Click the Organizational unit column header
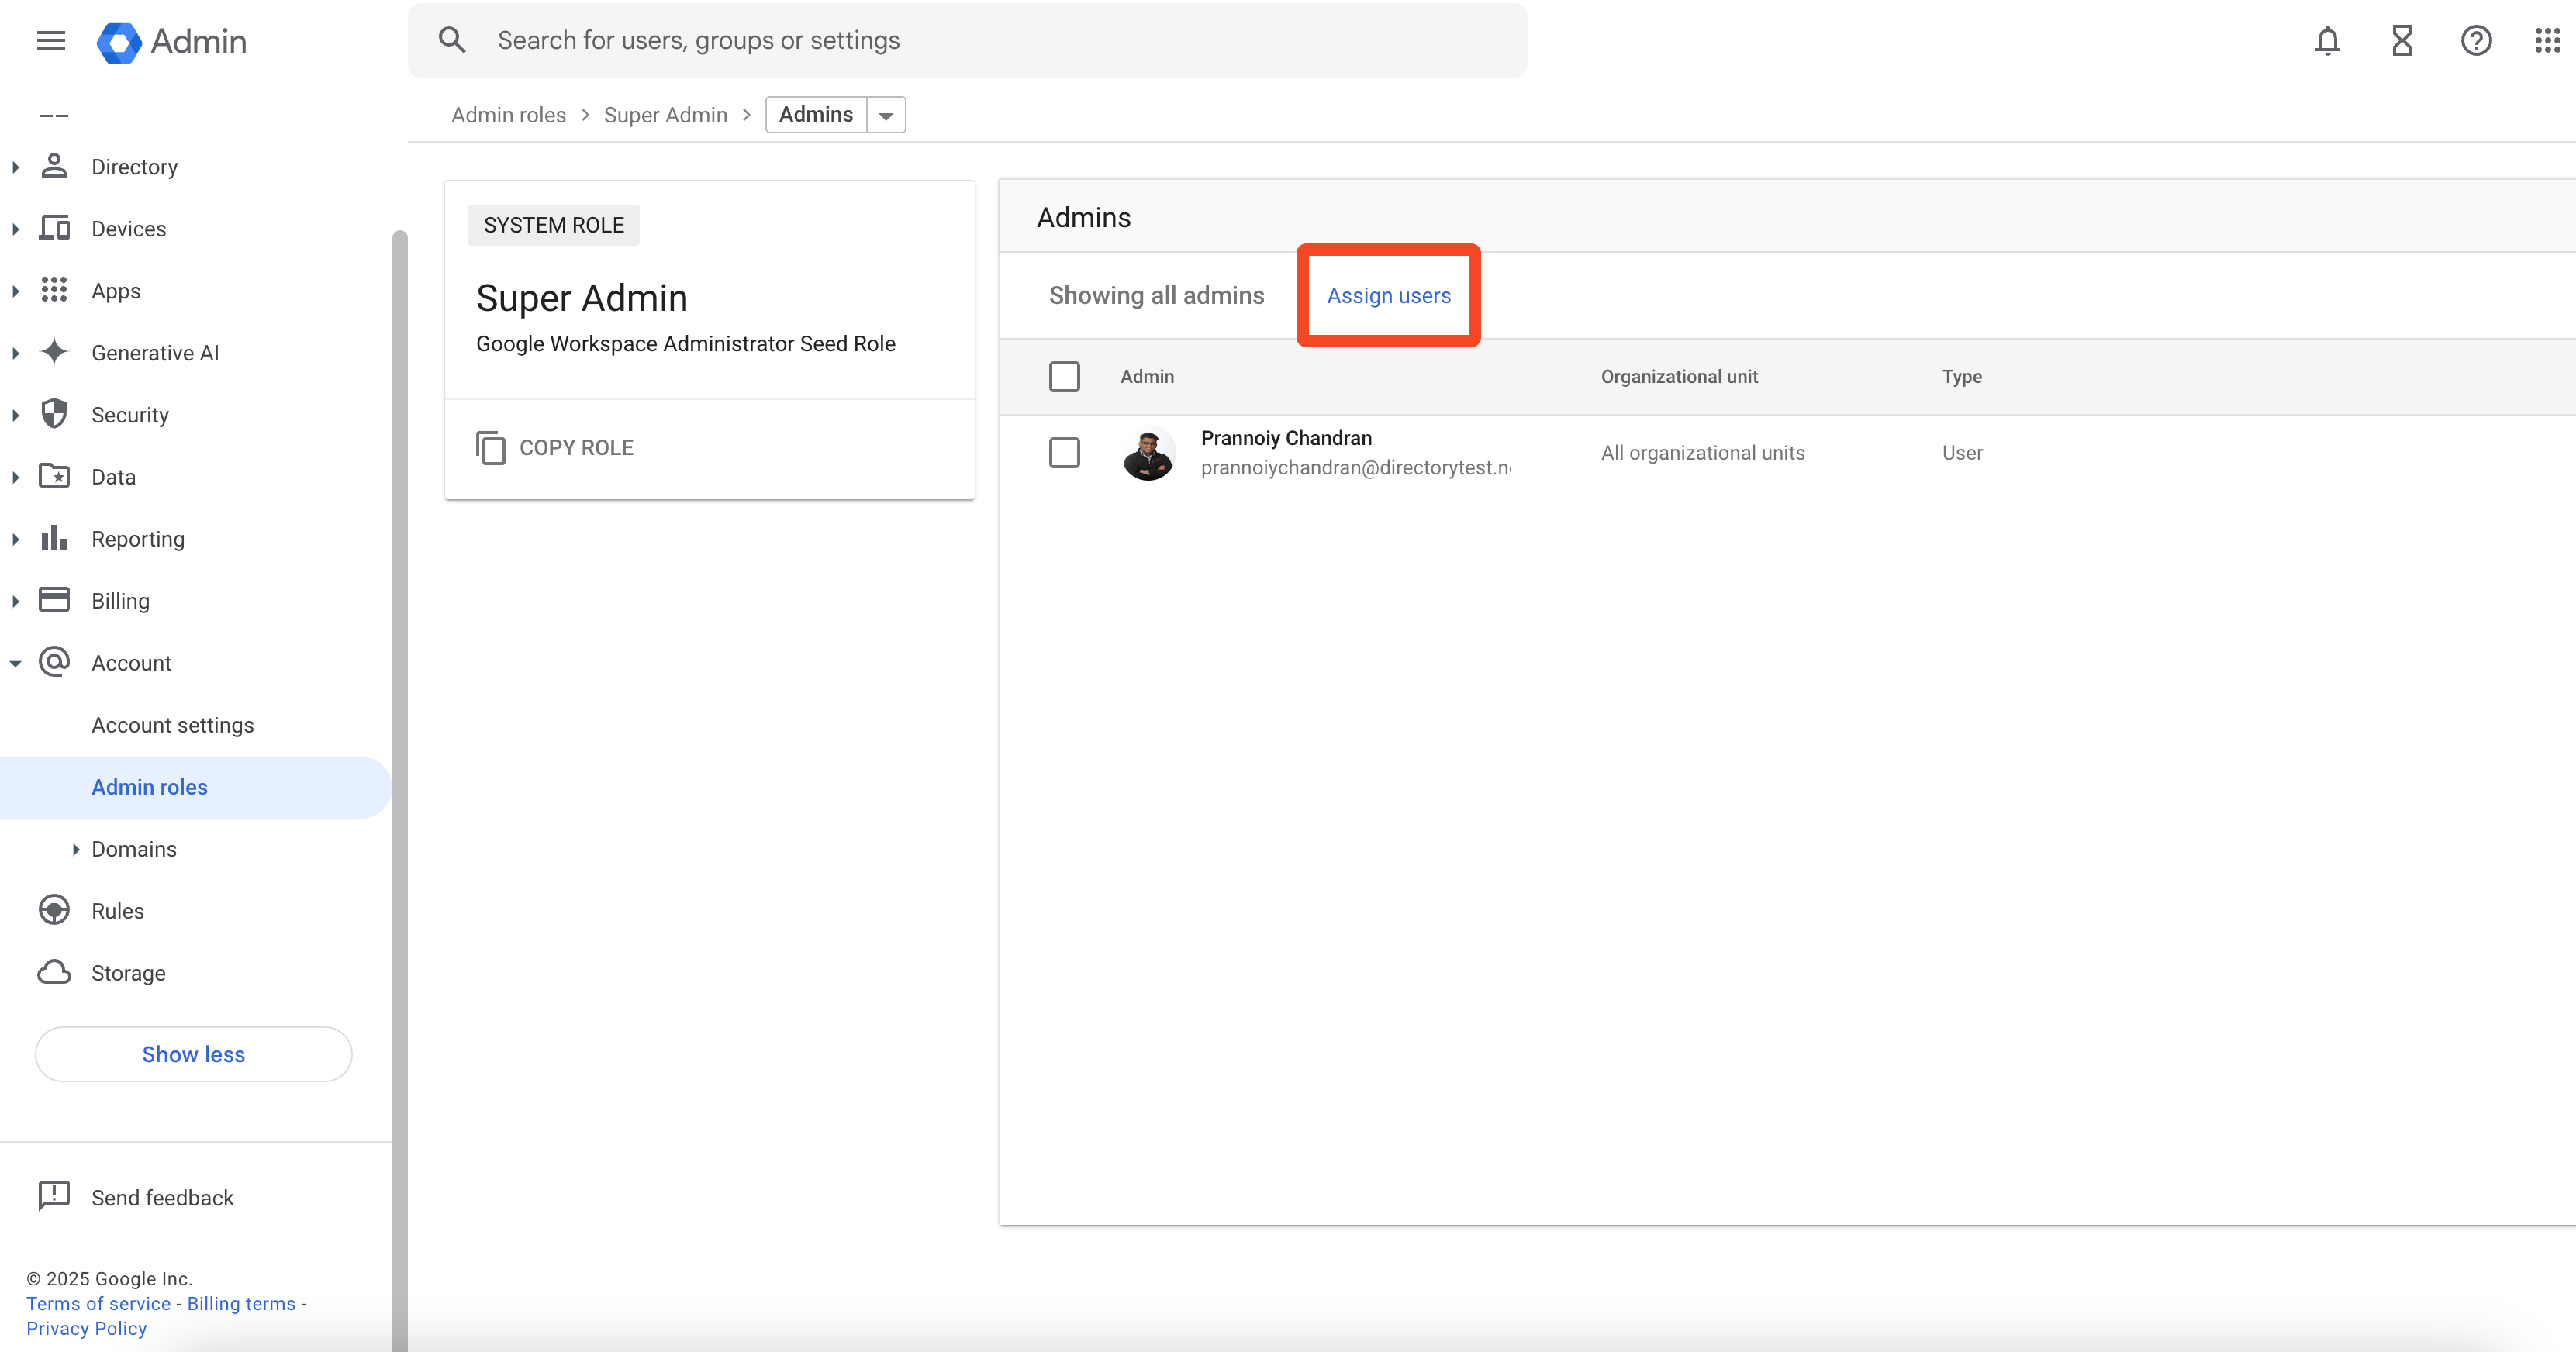 (1679, 376)
